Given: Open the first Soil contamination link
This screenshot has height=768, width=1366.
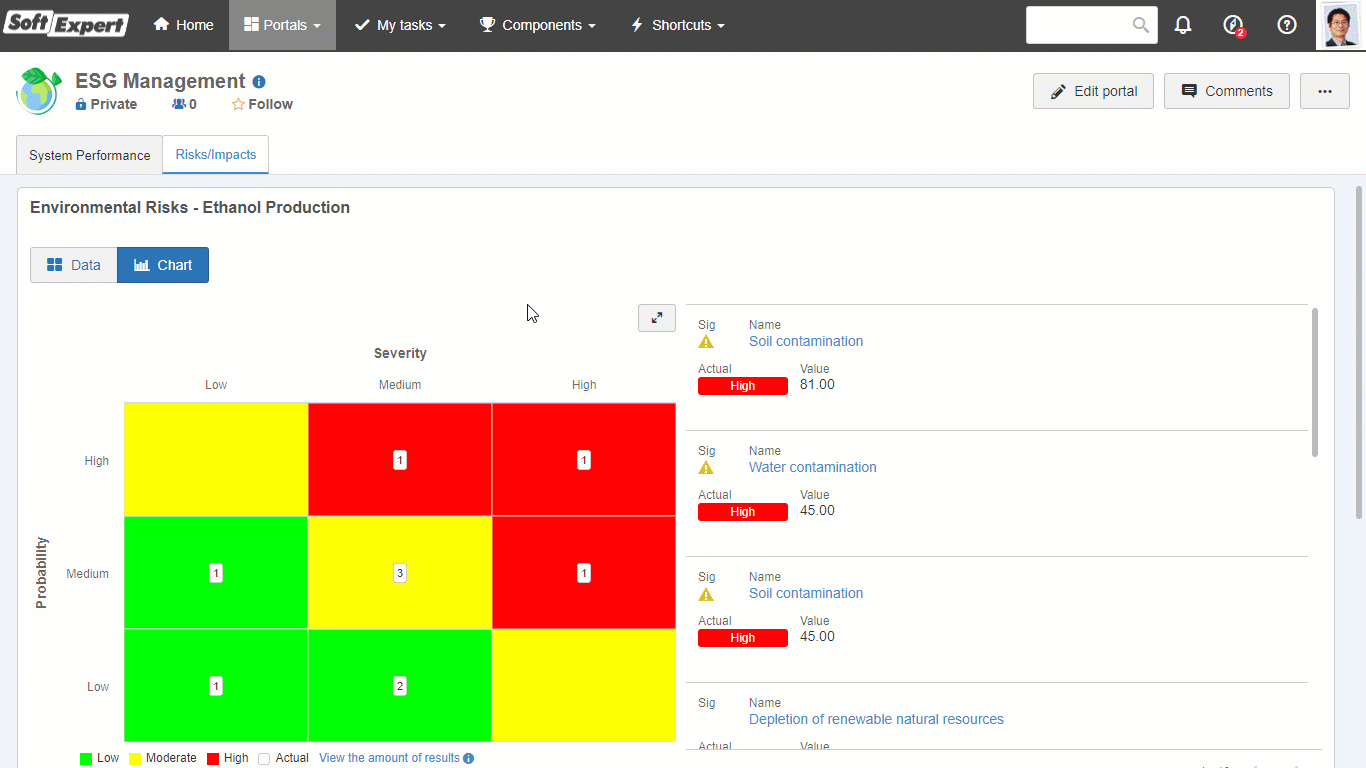Looking at the screenshot, I should point(806,341).
